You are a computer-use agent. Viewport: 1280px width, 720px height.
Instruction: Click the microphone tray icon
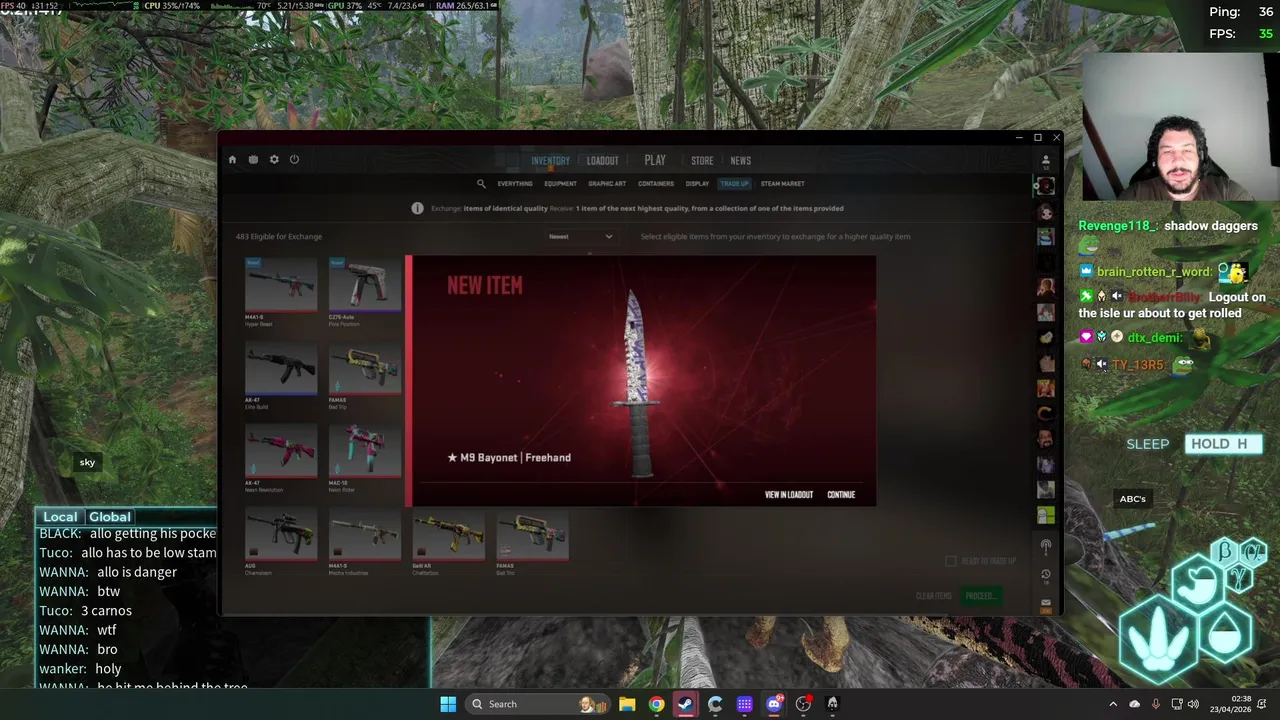(1156, 704)
